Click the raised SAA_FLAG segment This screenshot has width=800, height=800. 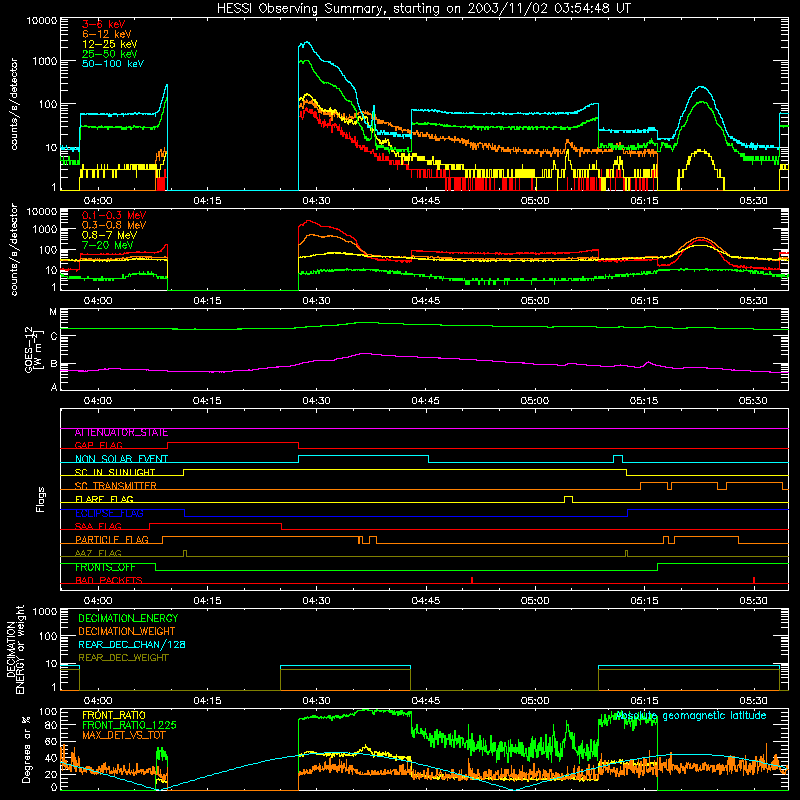215,523
